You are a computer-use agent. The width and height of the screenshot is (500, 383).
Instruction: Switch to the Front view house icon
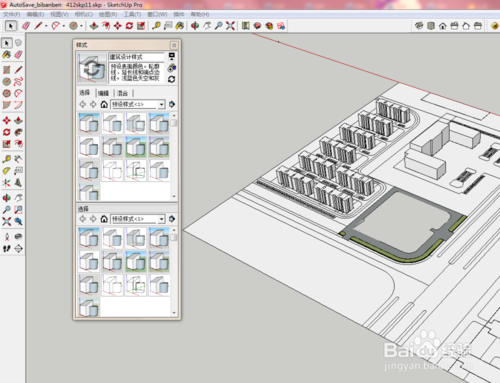[x=442, y=26]
